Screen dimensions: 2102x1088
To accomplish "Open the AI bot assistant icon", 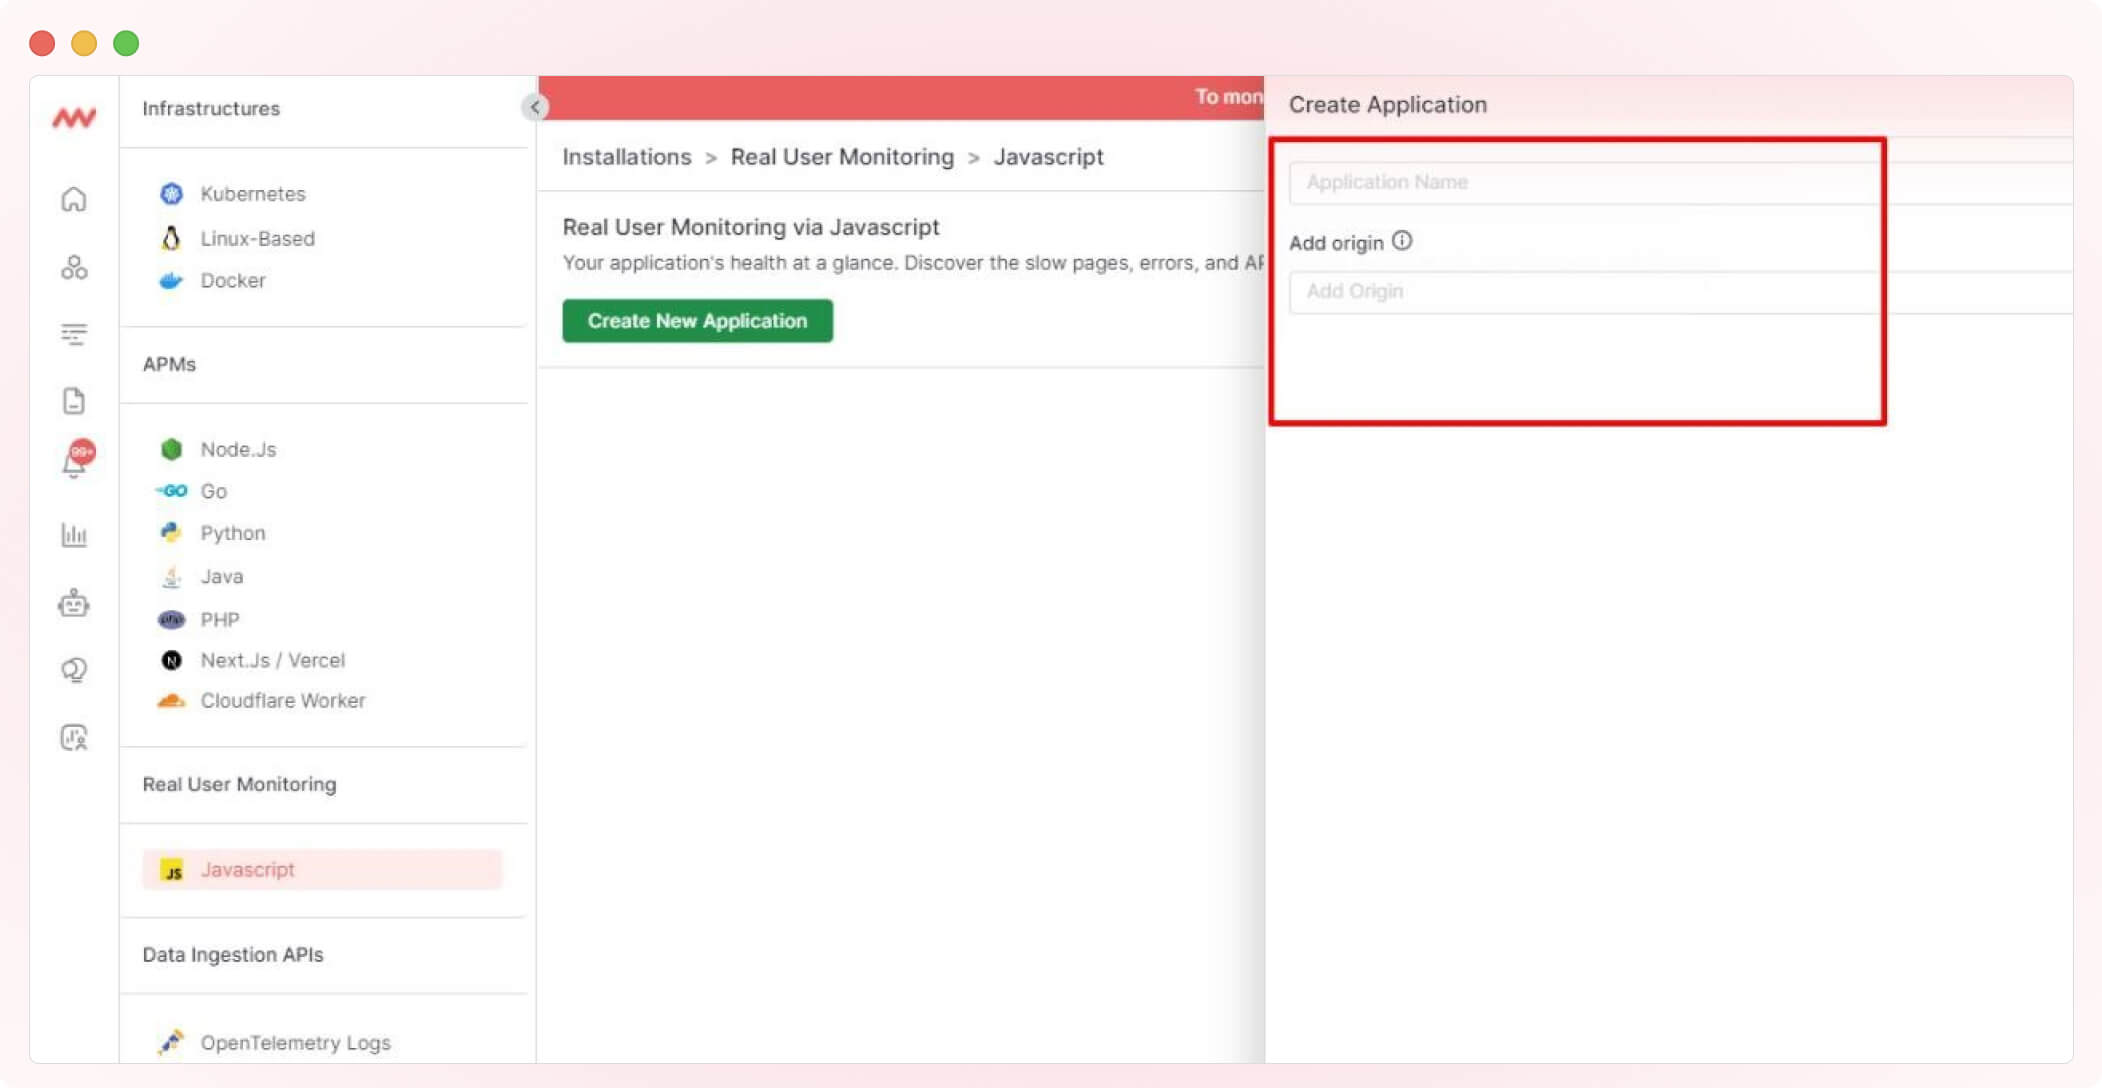I will pos(74,603).
